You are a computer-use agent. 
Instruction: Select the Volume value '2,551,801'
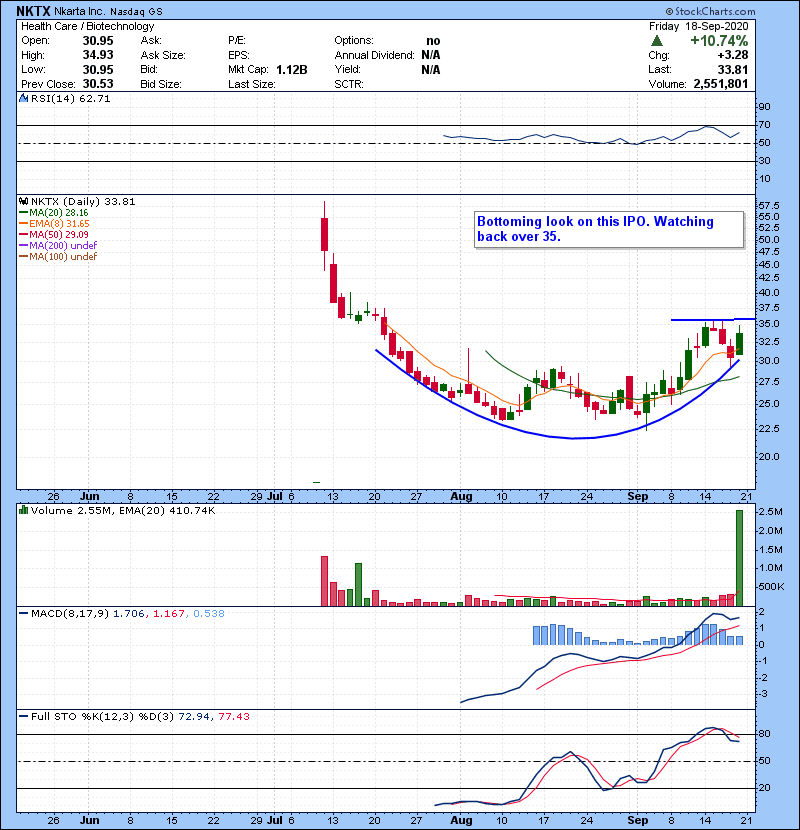pyautogui.click(x=721, y=84)
